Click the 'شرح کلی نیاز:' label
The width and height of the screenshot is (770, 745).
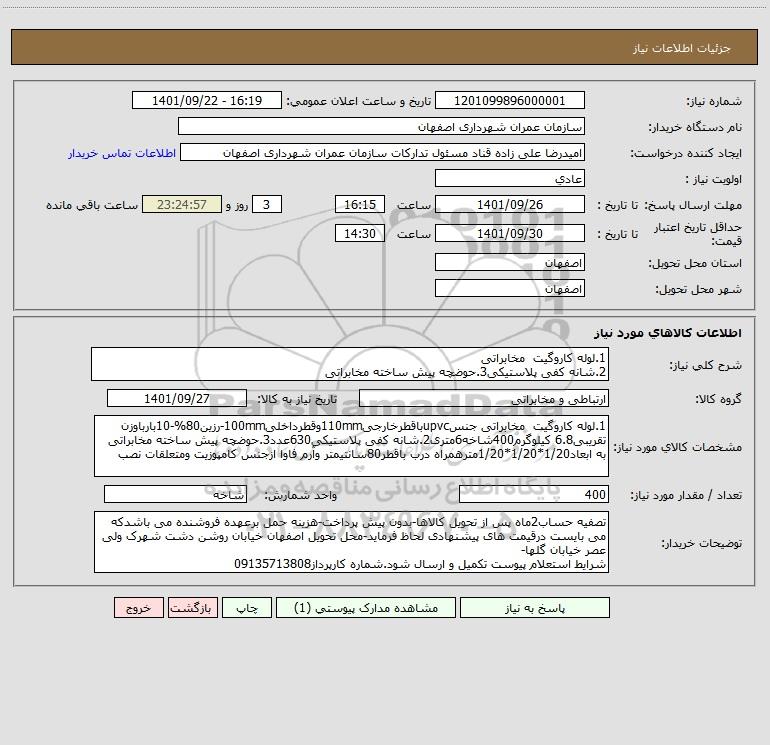706,365
